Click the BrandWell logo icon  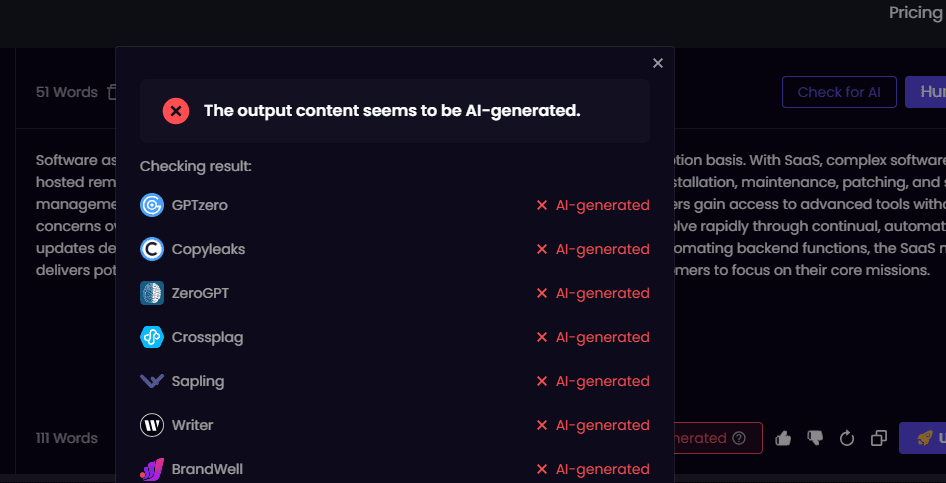152,469
